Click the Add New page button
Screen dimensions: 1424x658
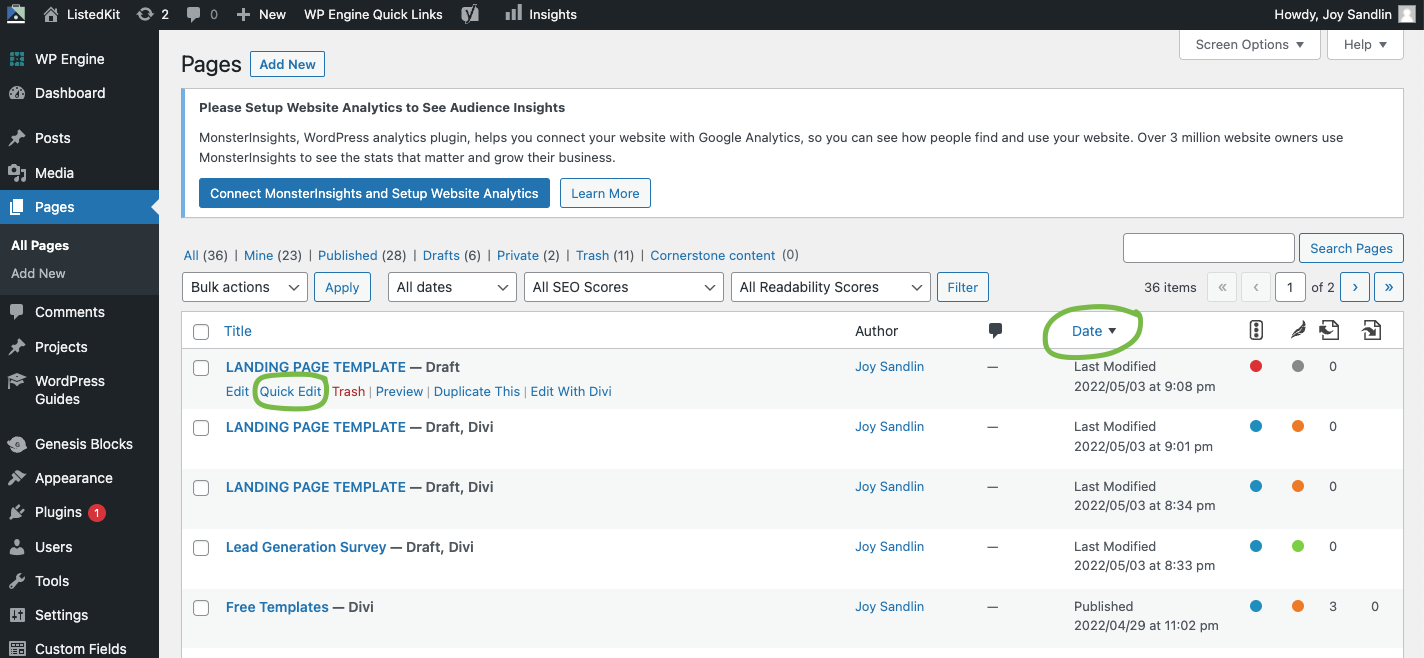pos(288,64)
